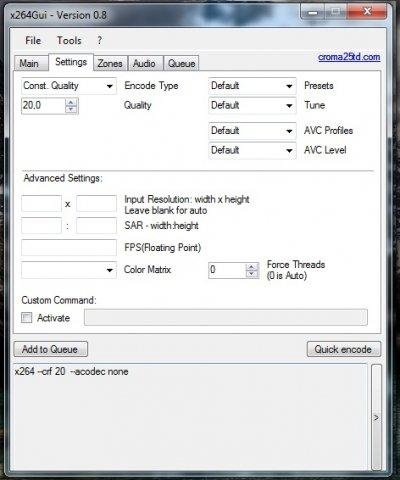Switch to the Zones tab
Screen dimensions: 400x480
pos(110,63)
